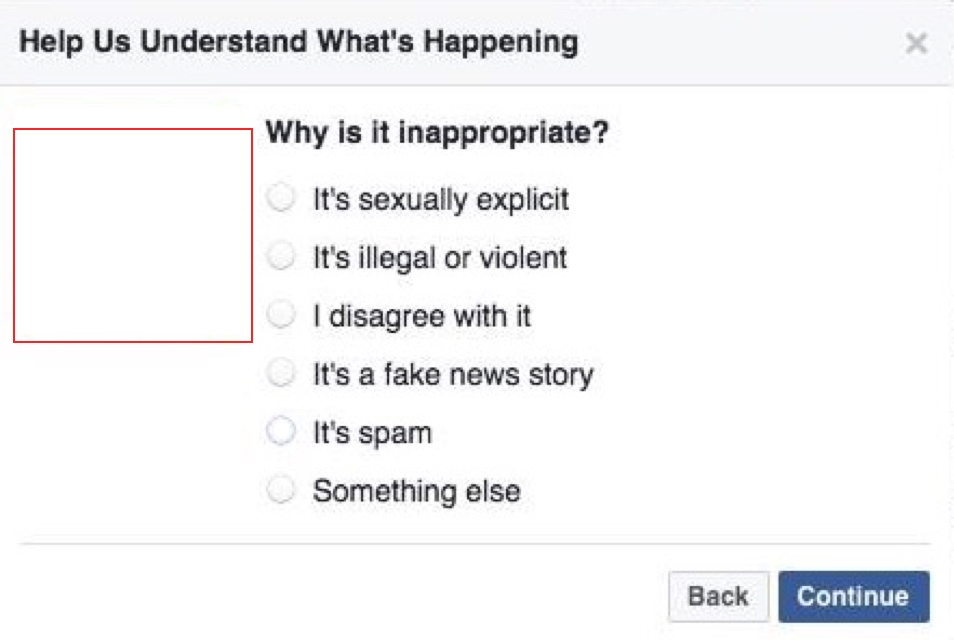Screen dimensions: 954x640
Task: Click the "Why is it inappropriate?" heading
Action: tap(437, 133)
